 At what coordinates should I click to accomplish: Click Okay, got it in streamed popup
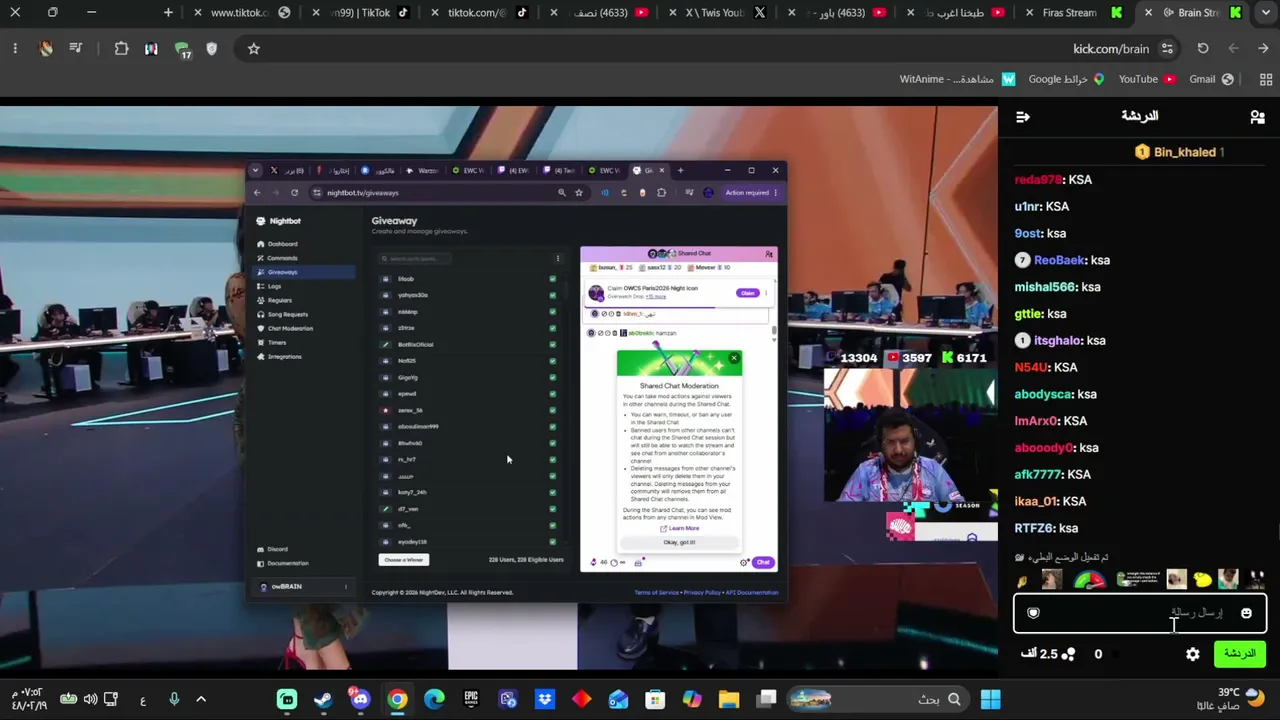click(x=679, y=542)
